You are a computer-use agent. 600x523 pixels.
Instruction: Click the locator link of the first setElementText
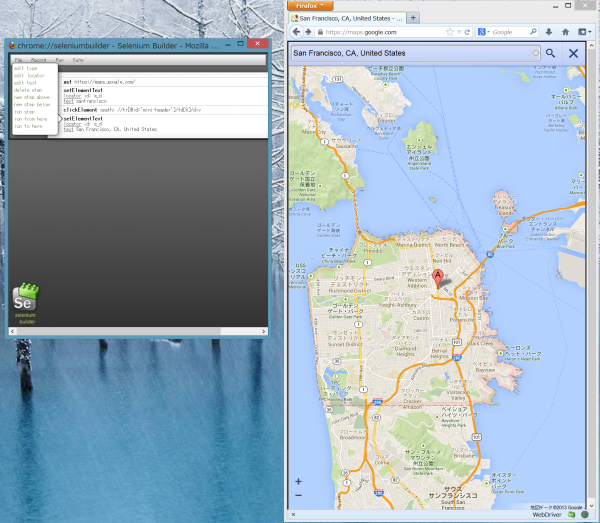tap(72, 96)
